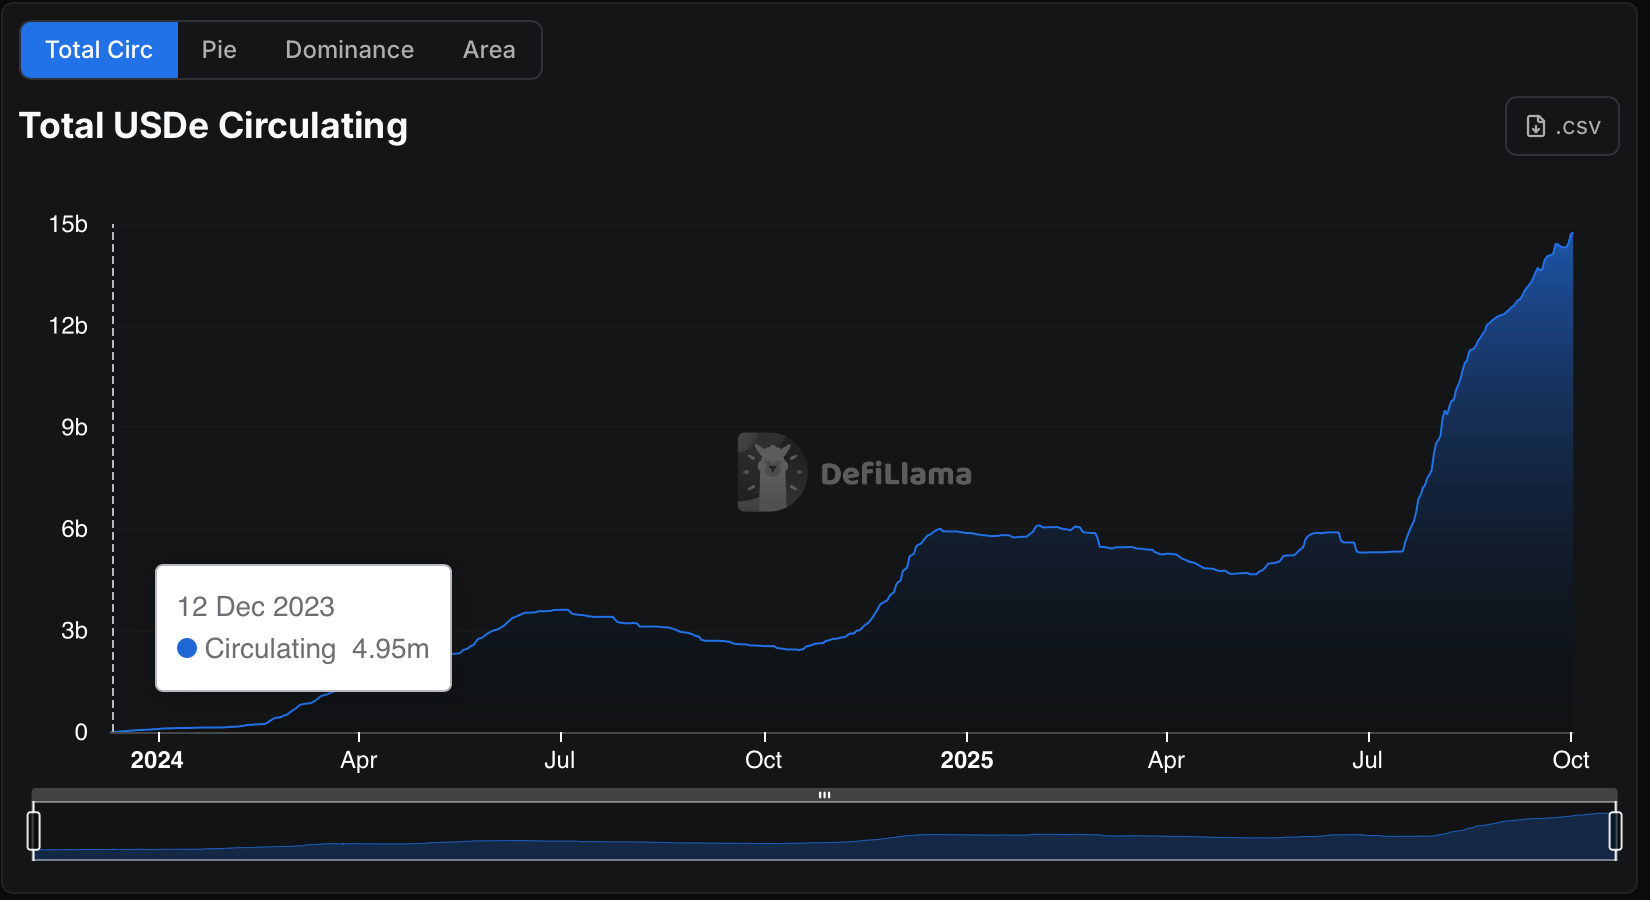1650x900 pixels.
Task: Click the blue Circulating legend dot
Action: pyautogui.click(x=186, y=648)
